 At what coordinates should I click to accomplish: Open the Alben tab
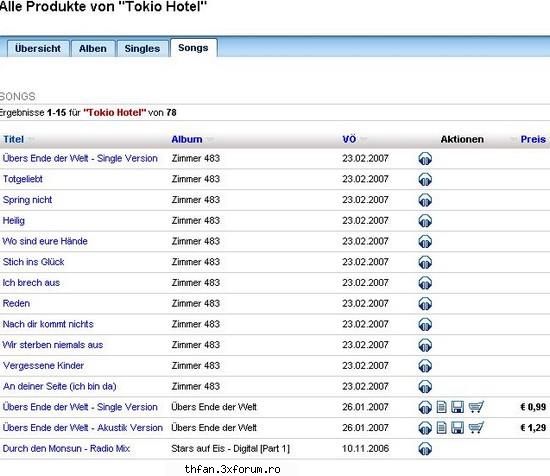pos(93,48)
